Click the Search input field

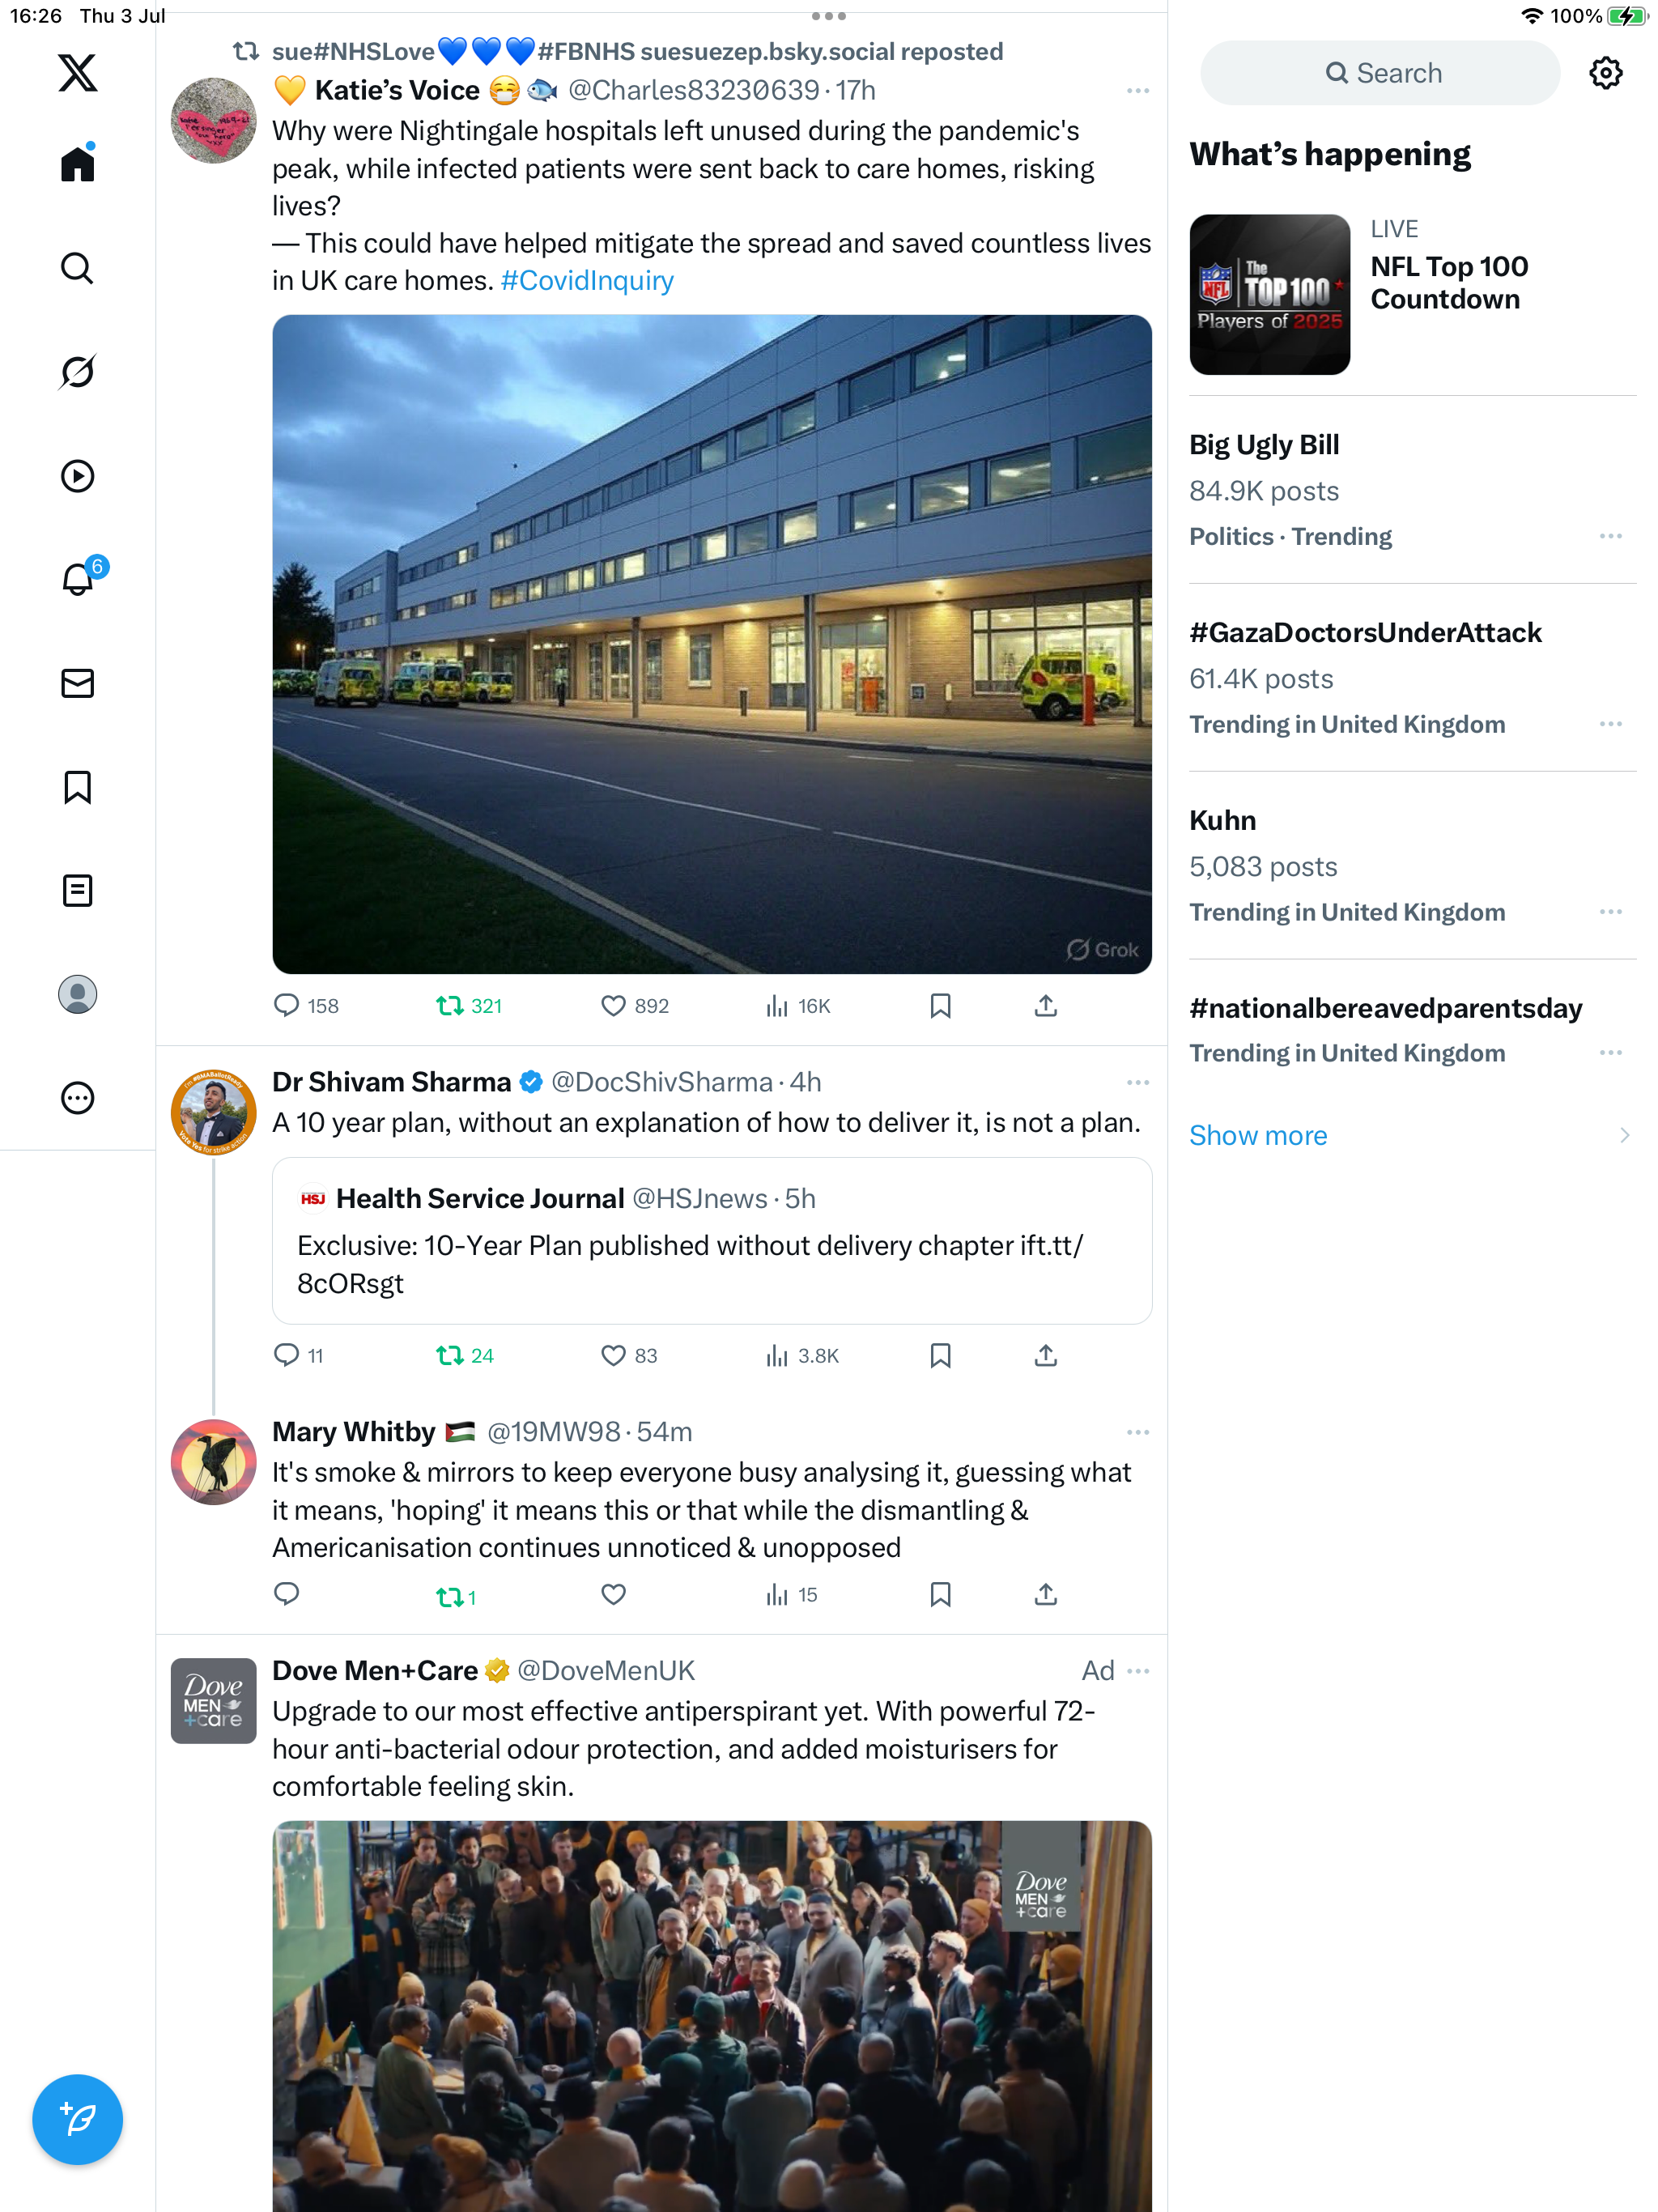point(1379,73)
